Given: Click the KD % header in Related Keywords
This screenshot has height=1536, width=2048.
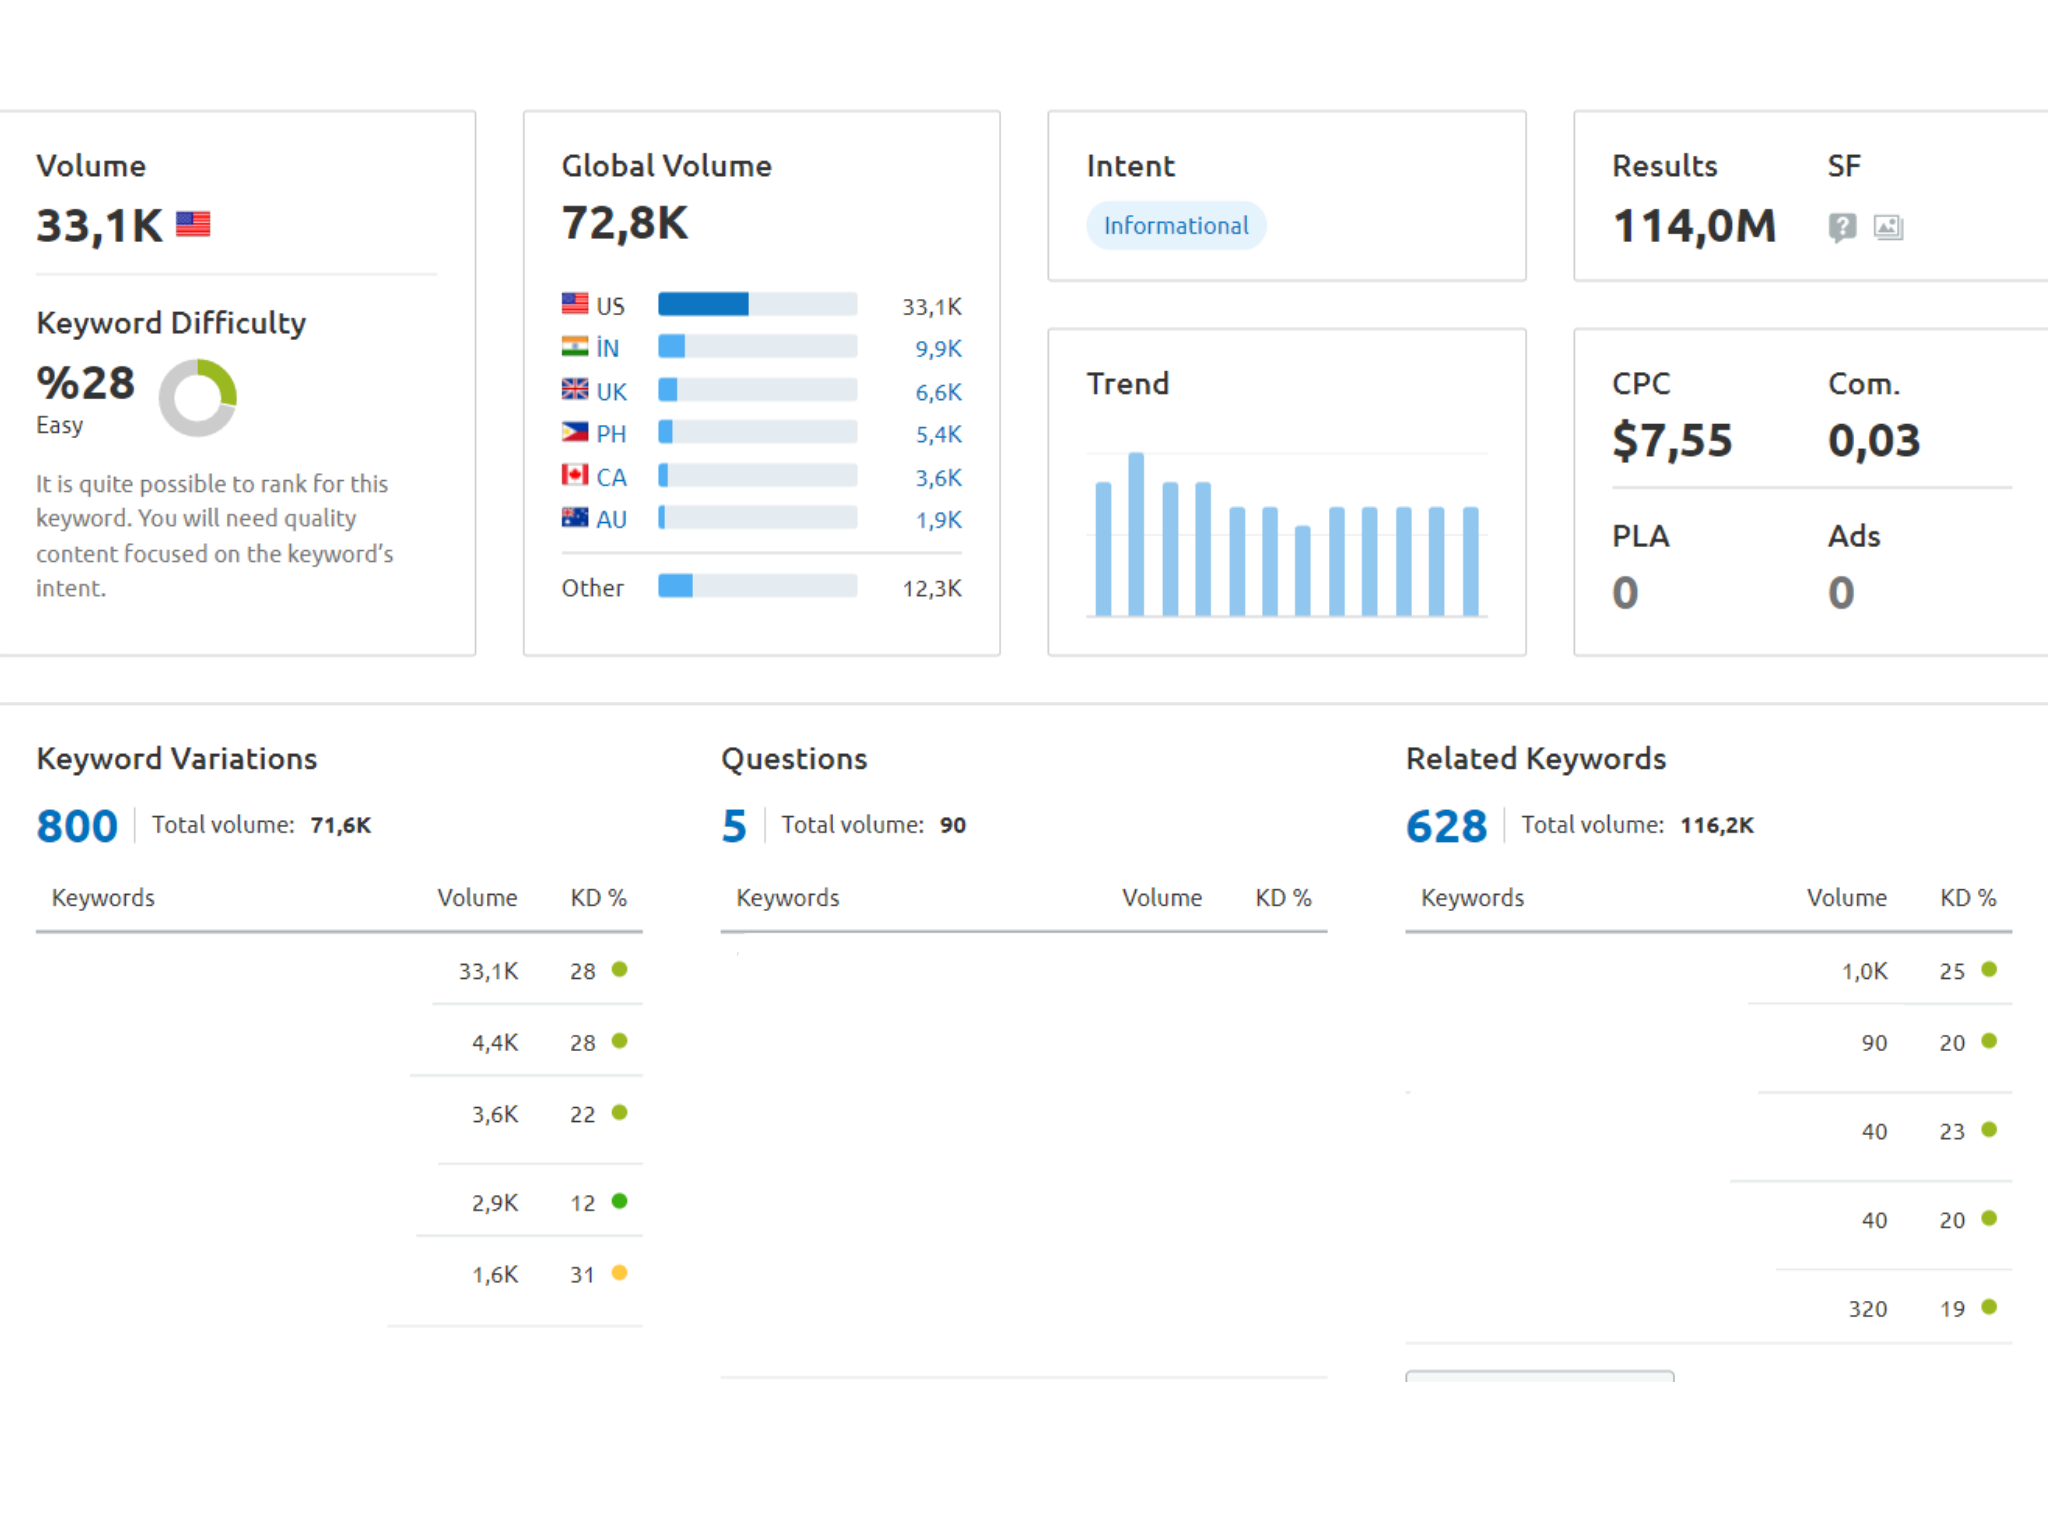Looking at the screenshot, I should click(x=1968, y=898).
